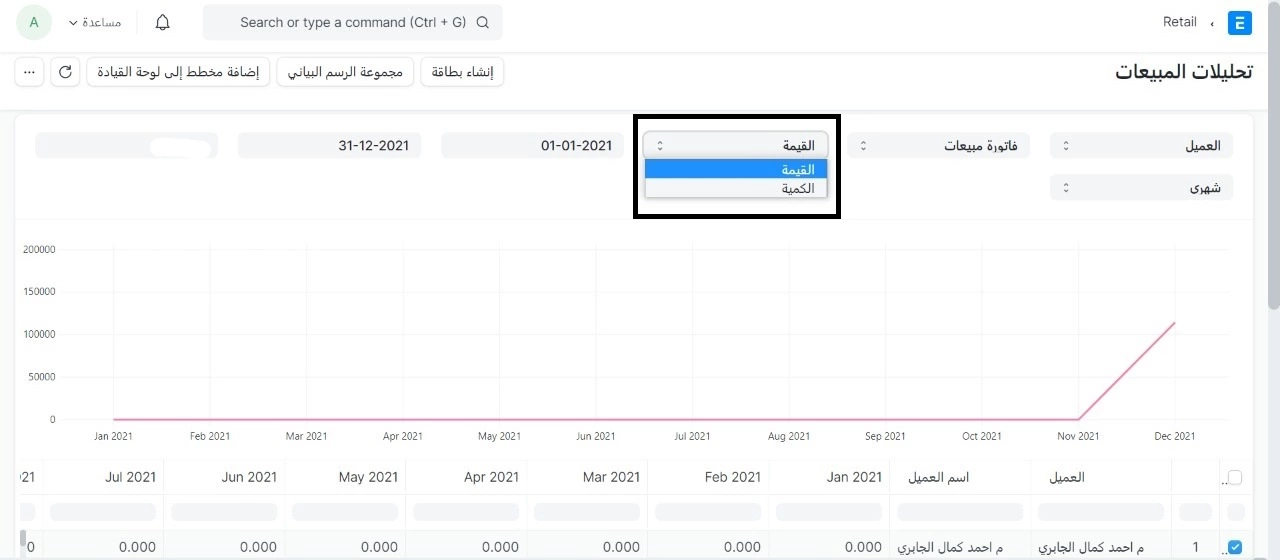Click the Jan 2021 column header
1280x560 pixels.
pyautogui.click(x=830, y=477)
